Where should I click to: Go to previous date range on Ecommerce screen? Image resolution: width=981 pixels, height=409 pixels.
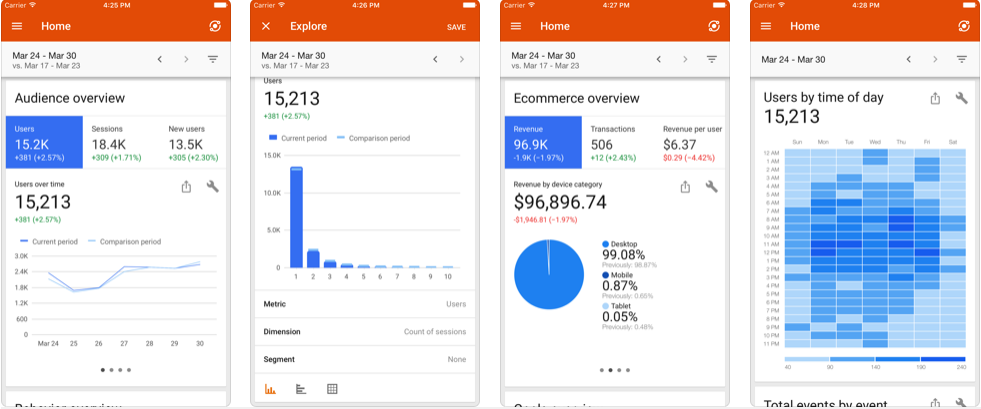click(659, 59)
